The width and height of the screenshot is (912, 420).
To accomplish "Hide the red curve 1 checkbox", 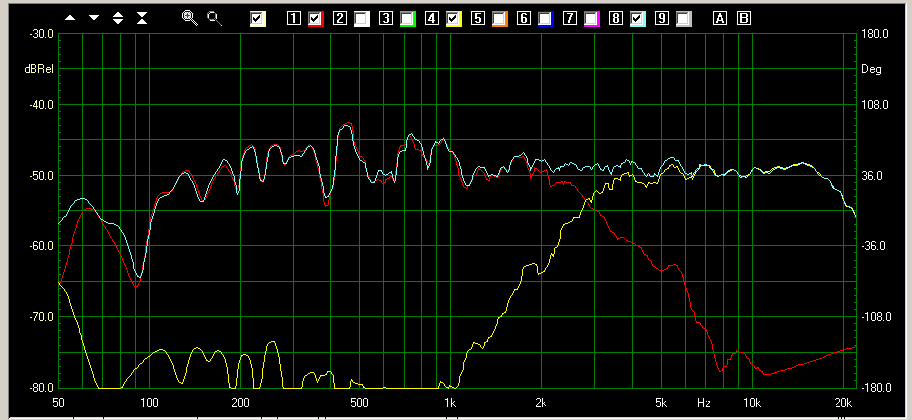I will click(316, 18).
